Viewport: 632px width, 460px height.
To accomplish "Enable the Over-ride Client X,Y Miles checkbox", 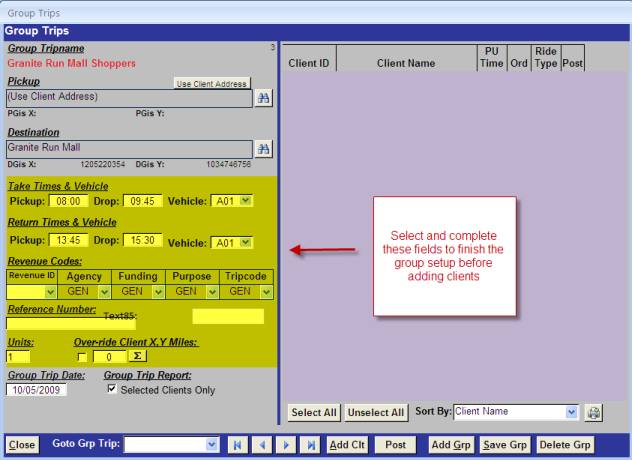I will click(x=82, y=357).
